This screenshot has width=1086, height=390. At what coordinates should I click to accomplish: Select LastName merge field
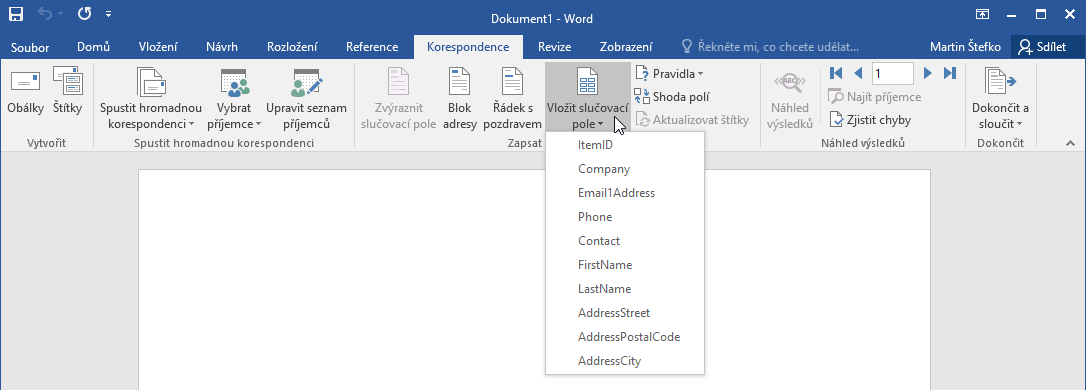click(x=625, y=289)
